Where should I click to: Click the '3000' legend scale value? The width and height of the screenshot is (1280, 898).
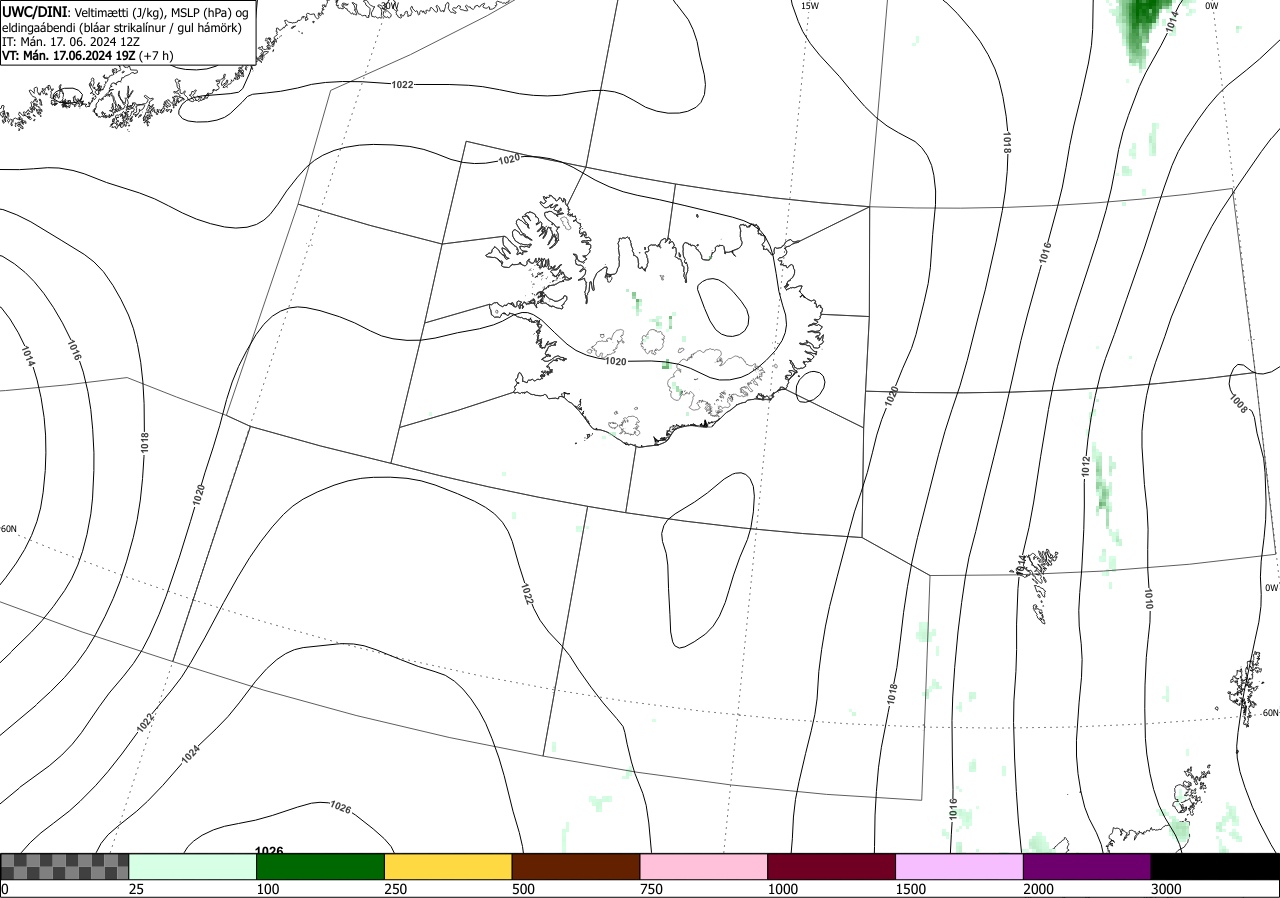1166,889
